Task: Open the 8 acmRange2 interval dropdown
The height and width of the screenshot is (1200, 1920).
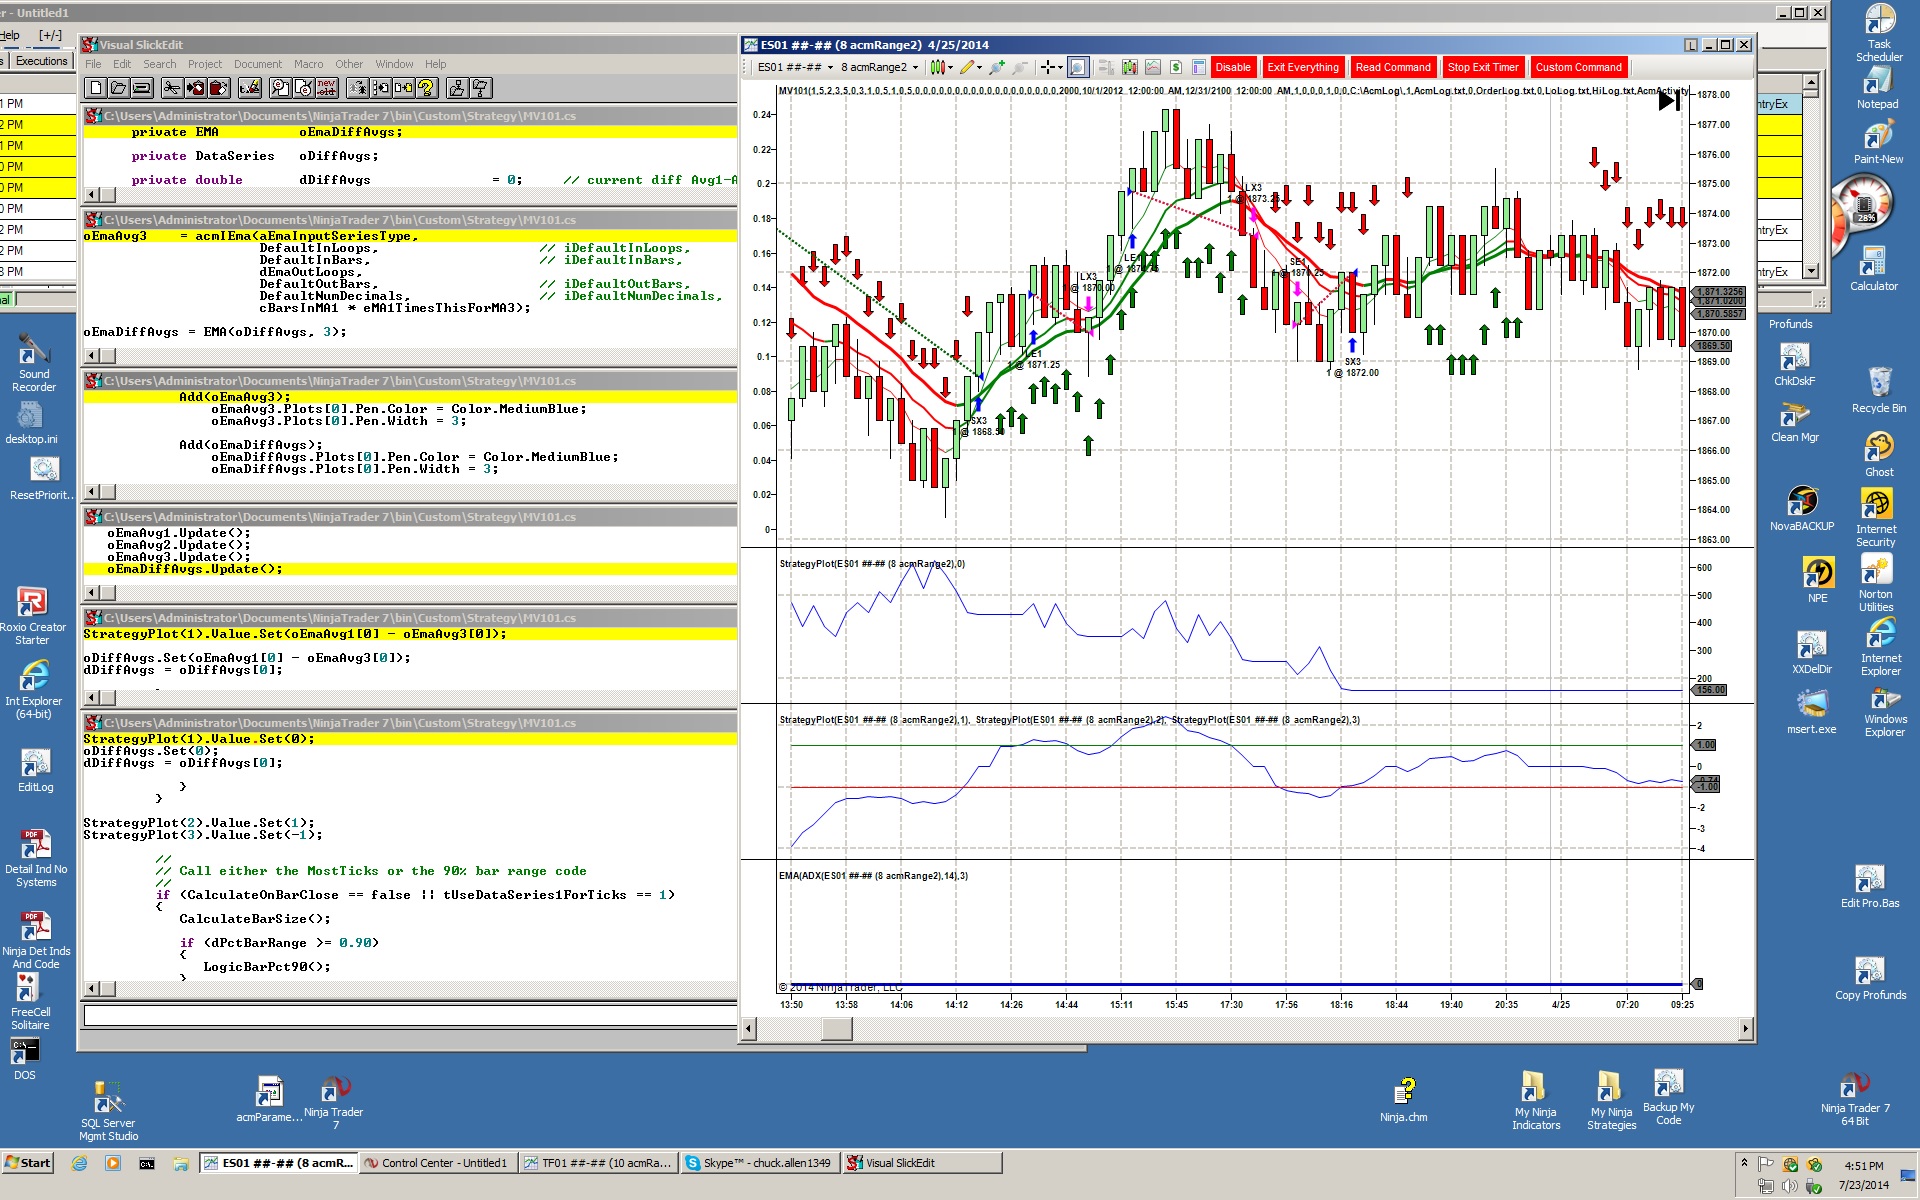Action: [x=914, y=67]
